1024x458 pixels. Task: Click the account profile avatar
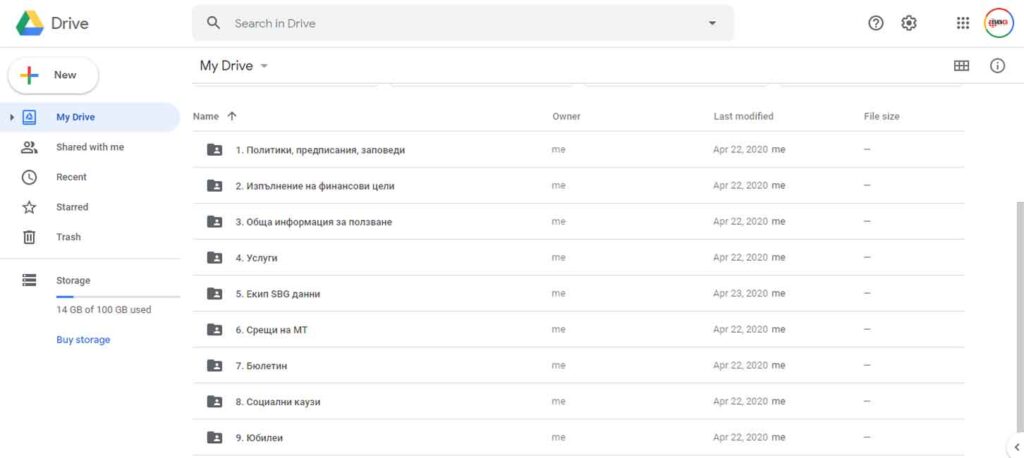coord(999,23)
